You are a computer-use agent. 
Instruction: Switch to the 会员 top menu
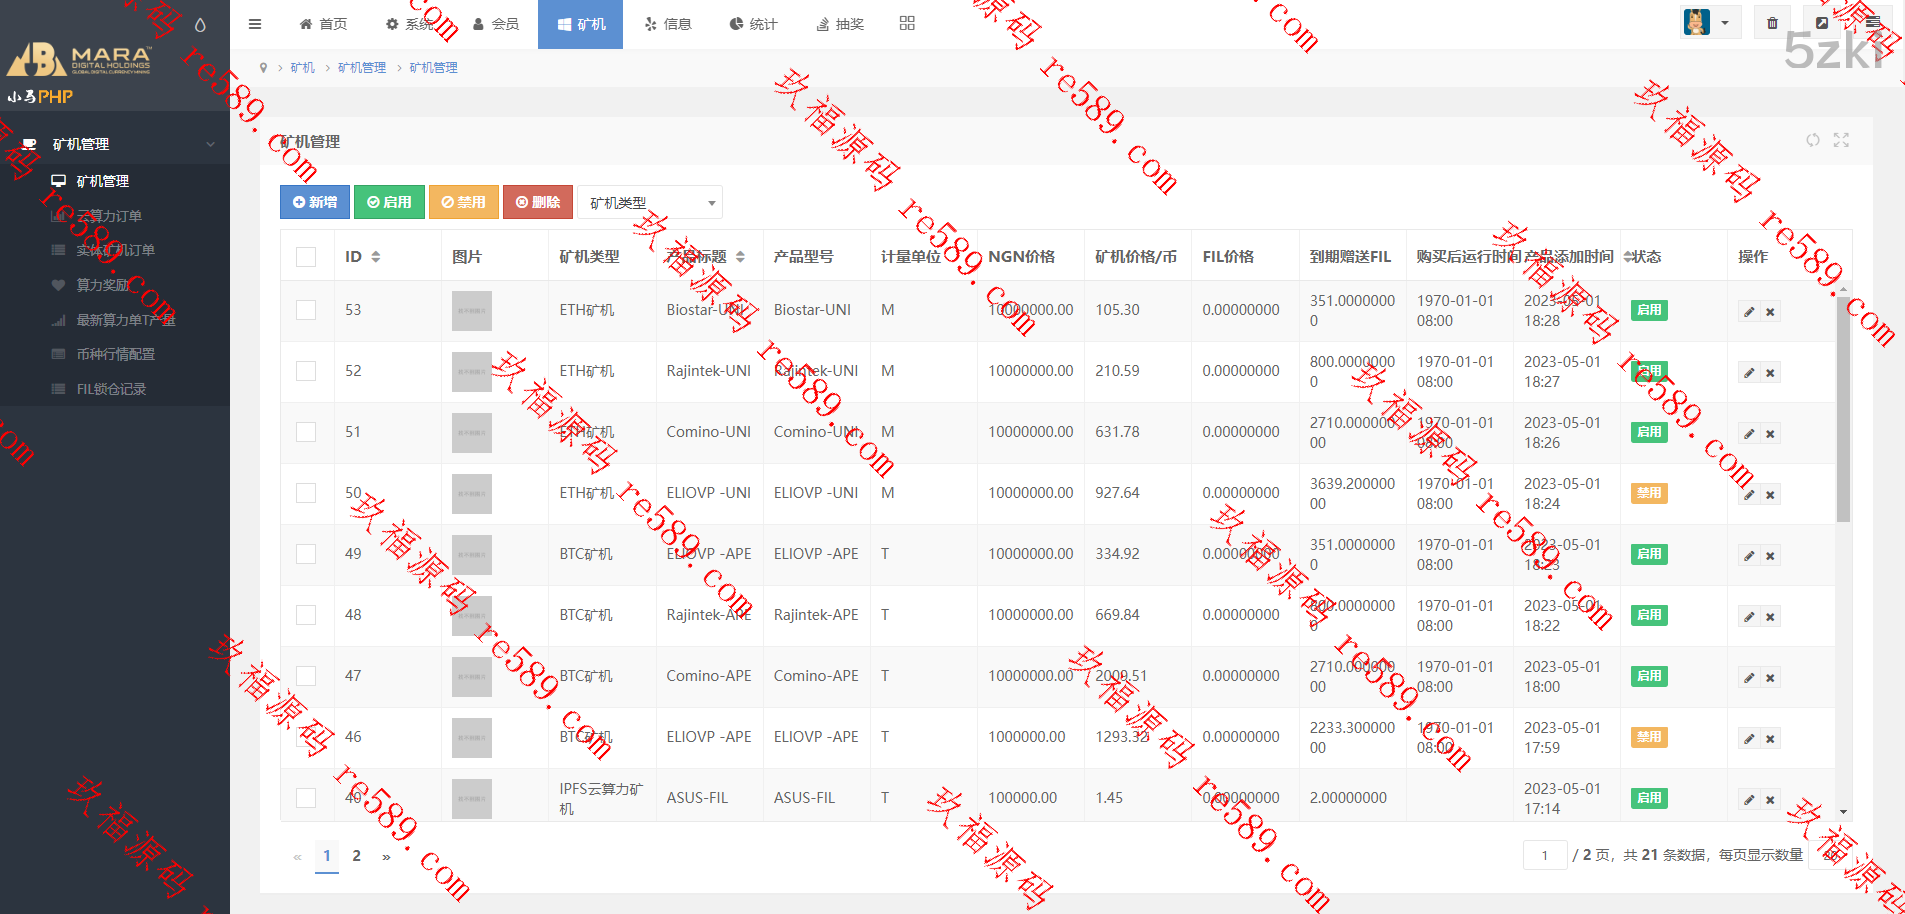(495, 24)
